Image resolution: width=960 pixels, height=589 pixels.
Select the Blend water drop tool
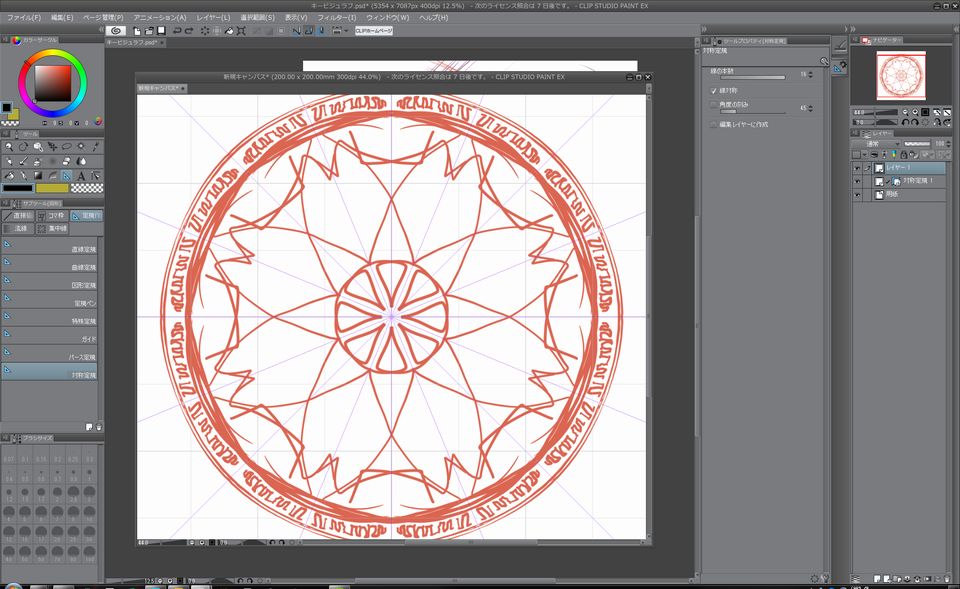tap(81, 162)
